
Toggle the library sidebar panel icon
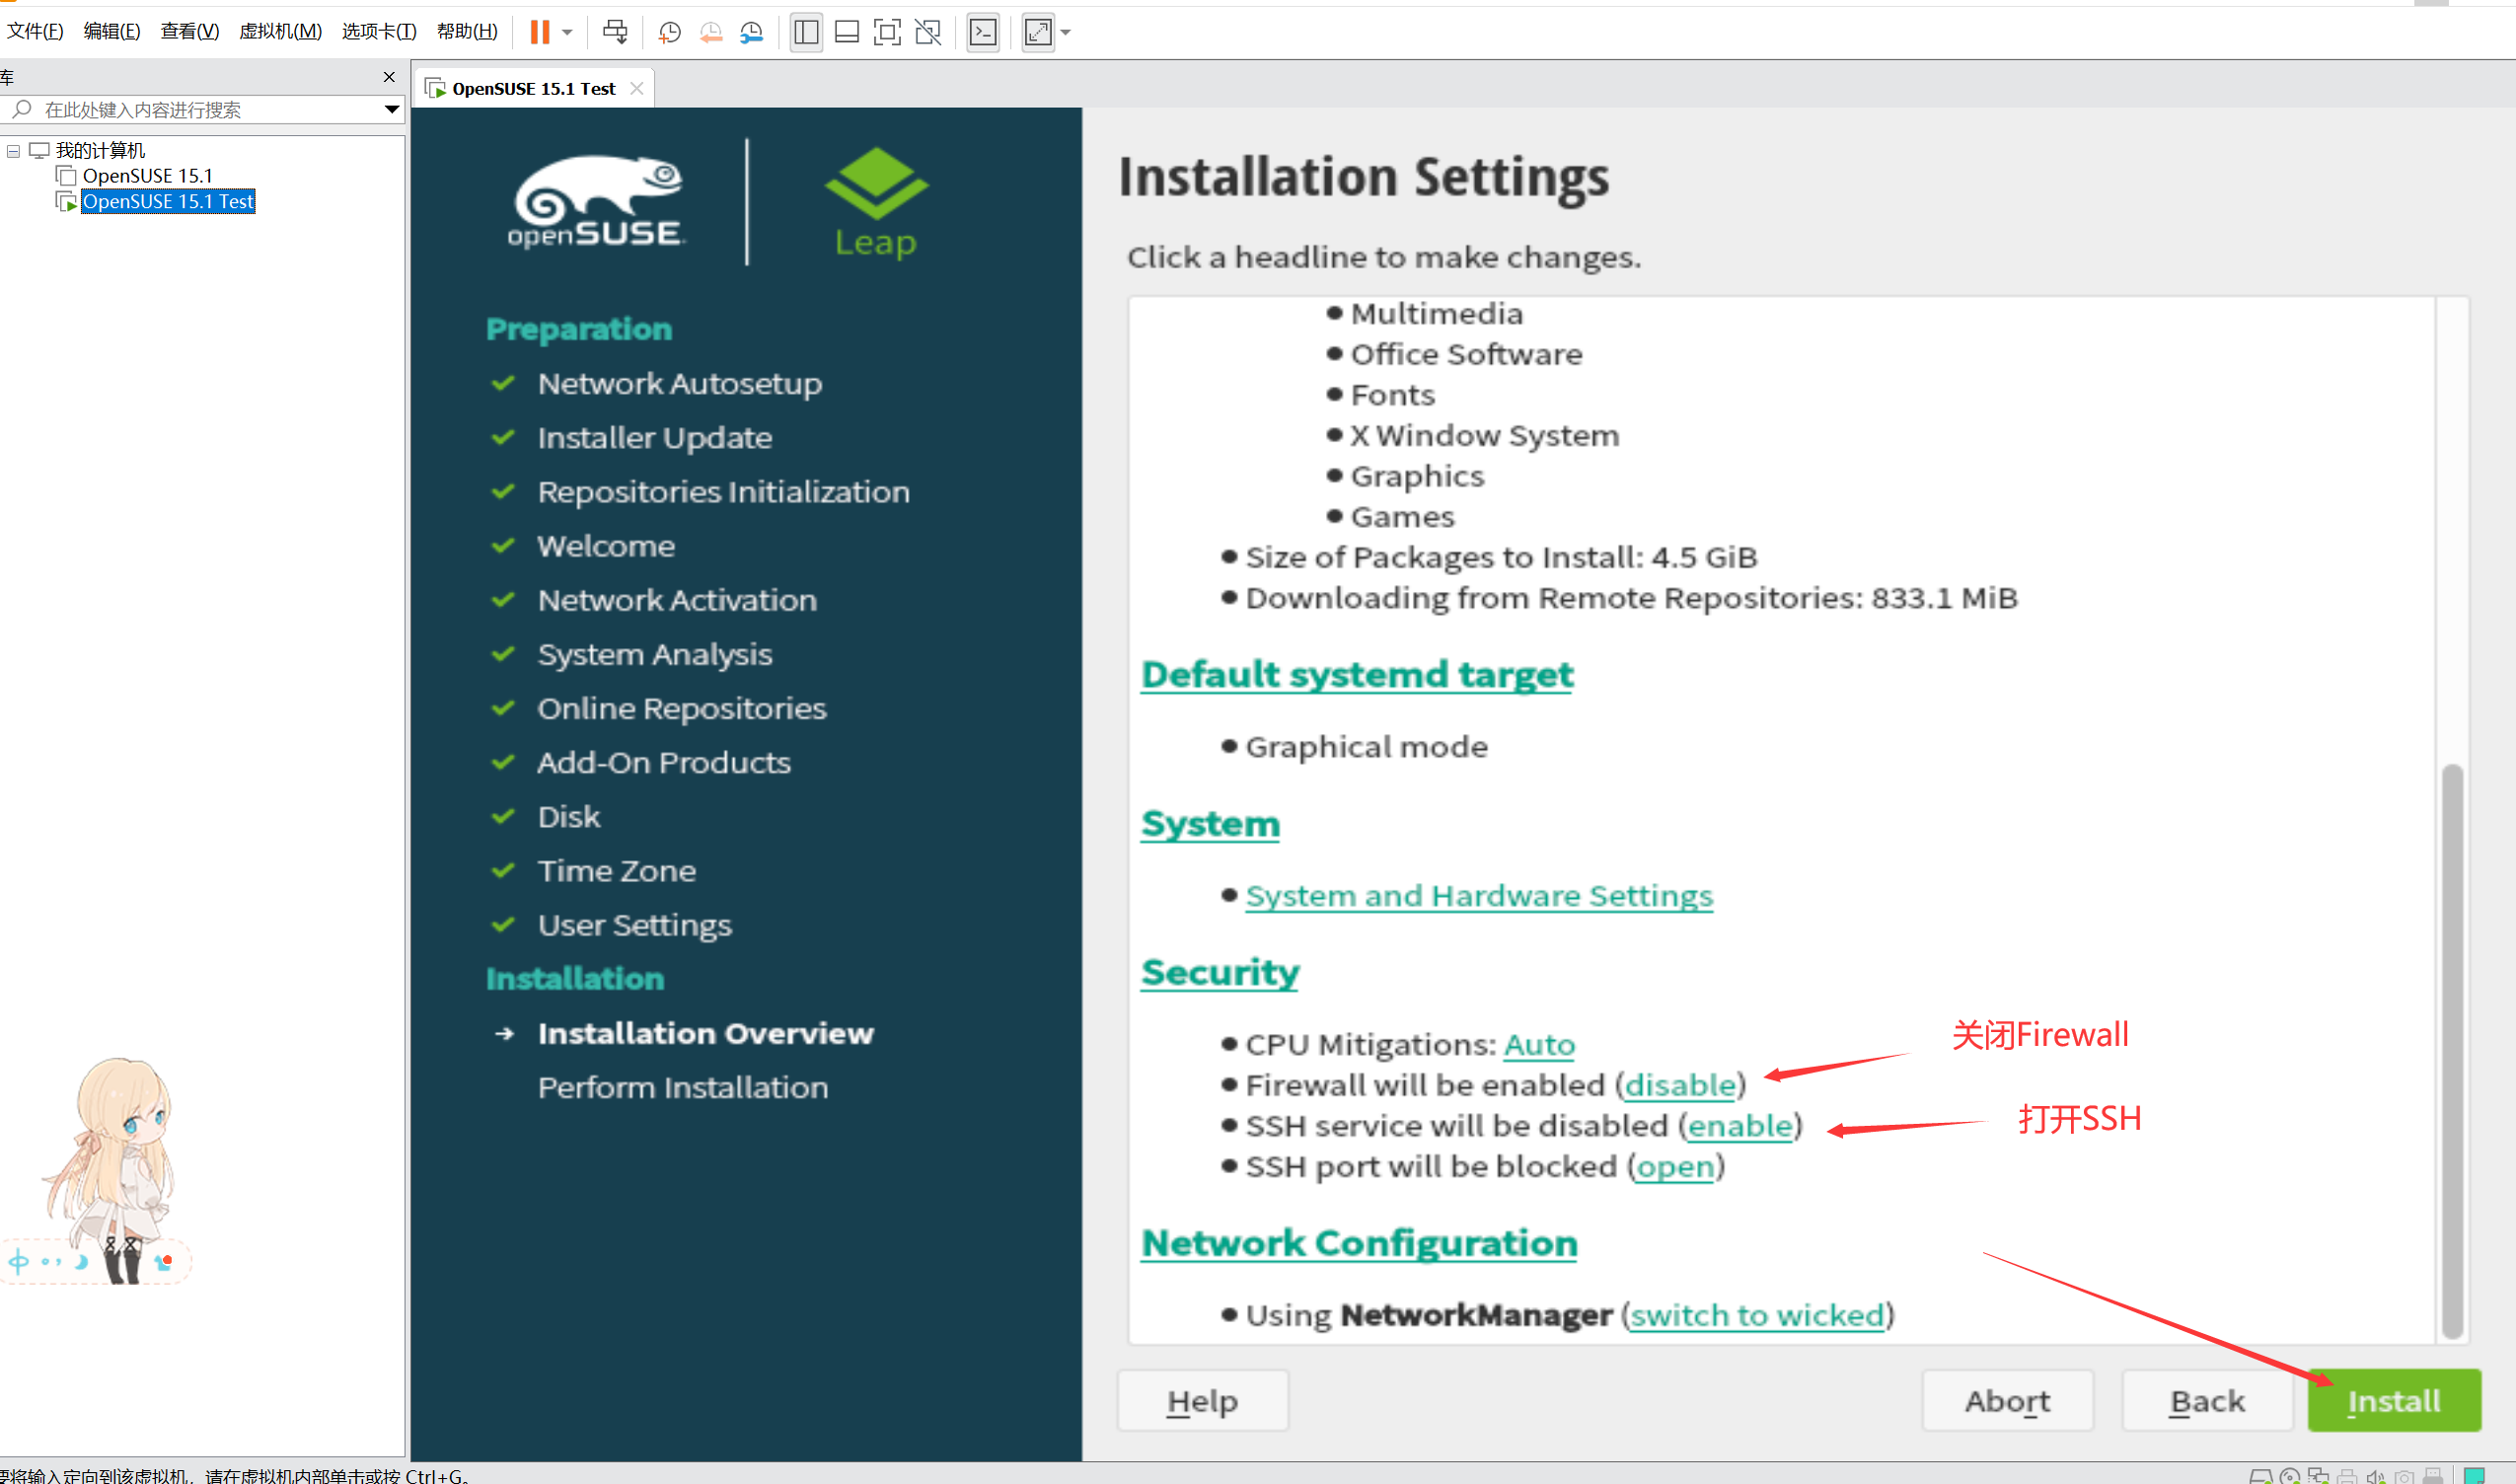click(x=806, y=32)
